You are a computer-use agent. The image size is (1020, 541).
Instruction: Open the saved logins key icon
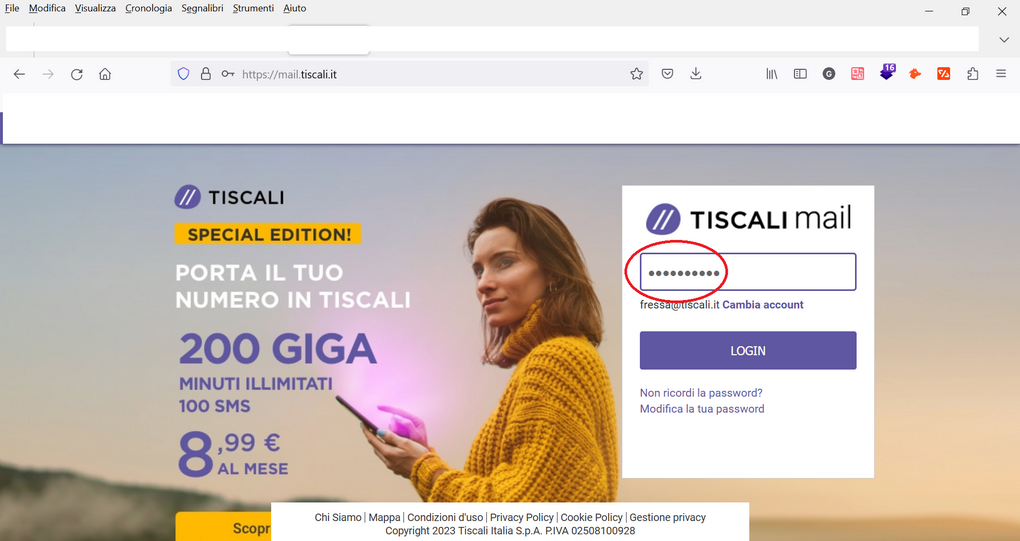click(228, 74)
